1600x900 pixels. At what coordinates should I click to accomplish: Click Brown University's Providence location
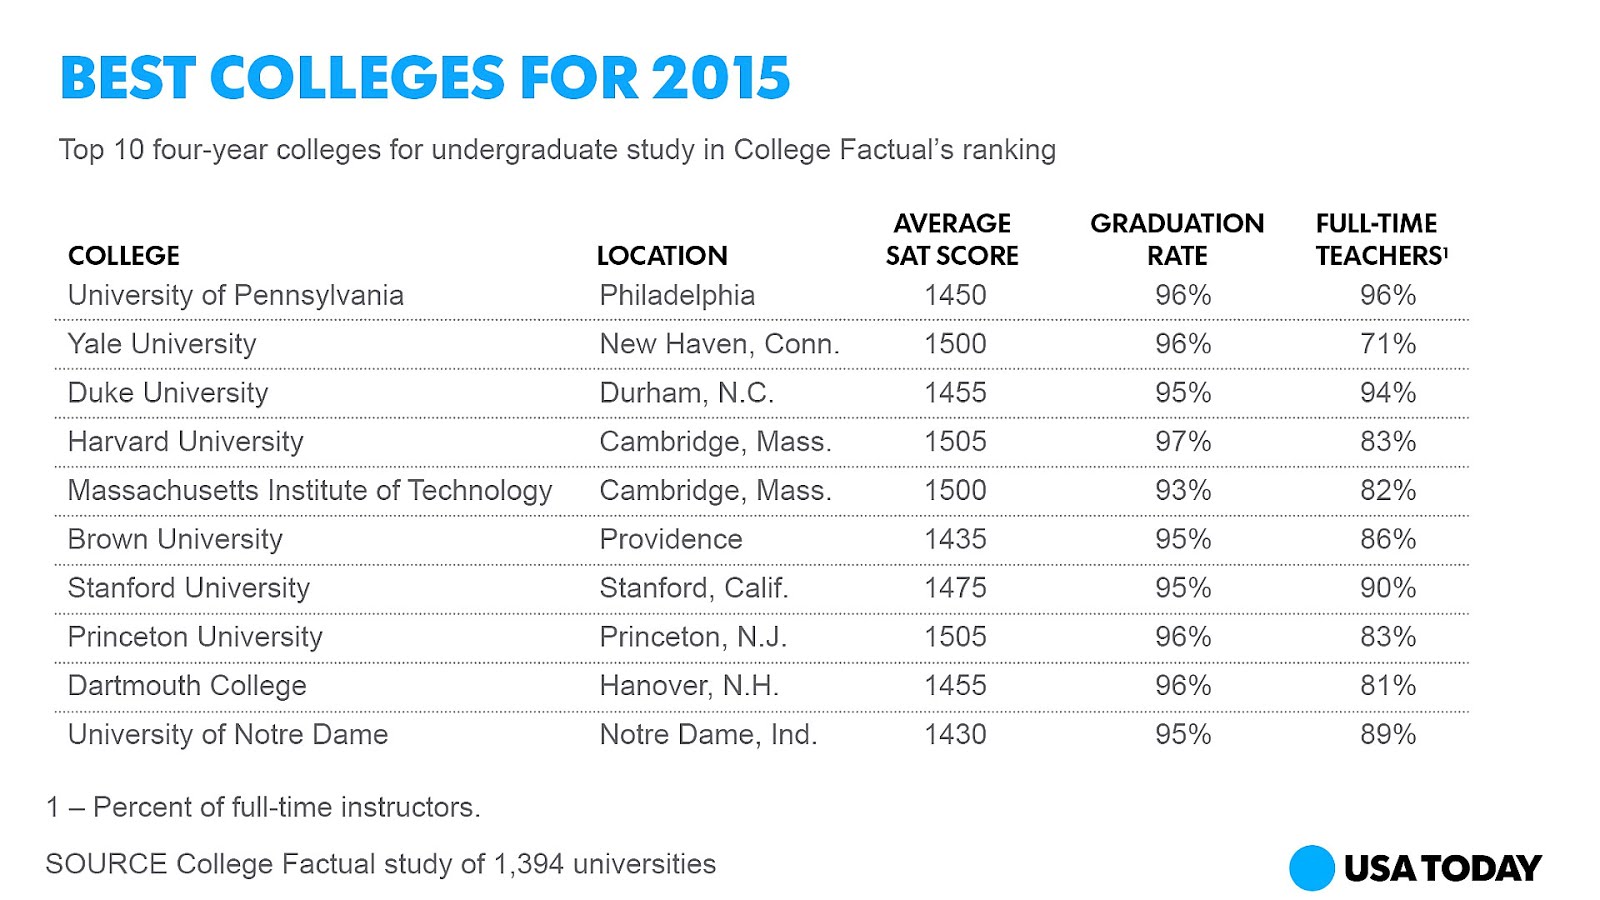(671, 540)
